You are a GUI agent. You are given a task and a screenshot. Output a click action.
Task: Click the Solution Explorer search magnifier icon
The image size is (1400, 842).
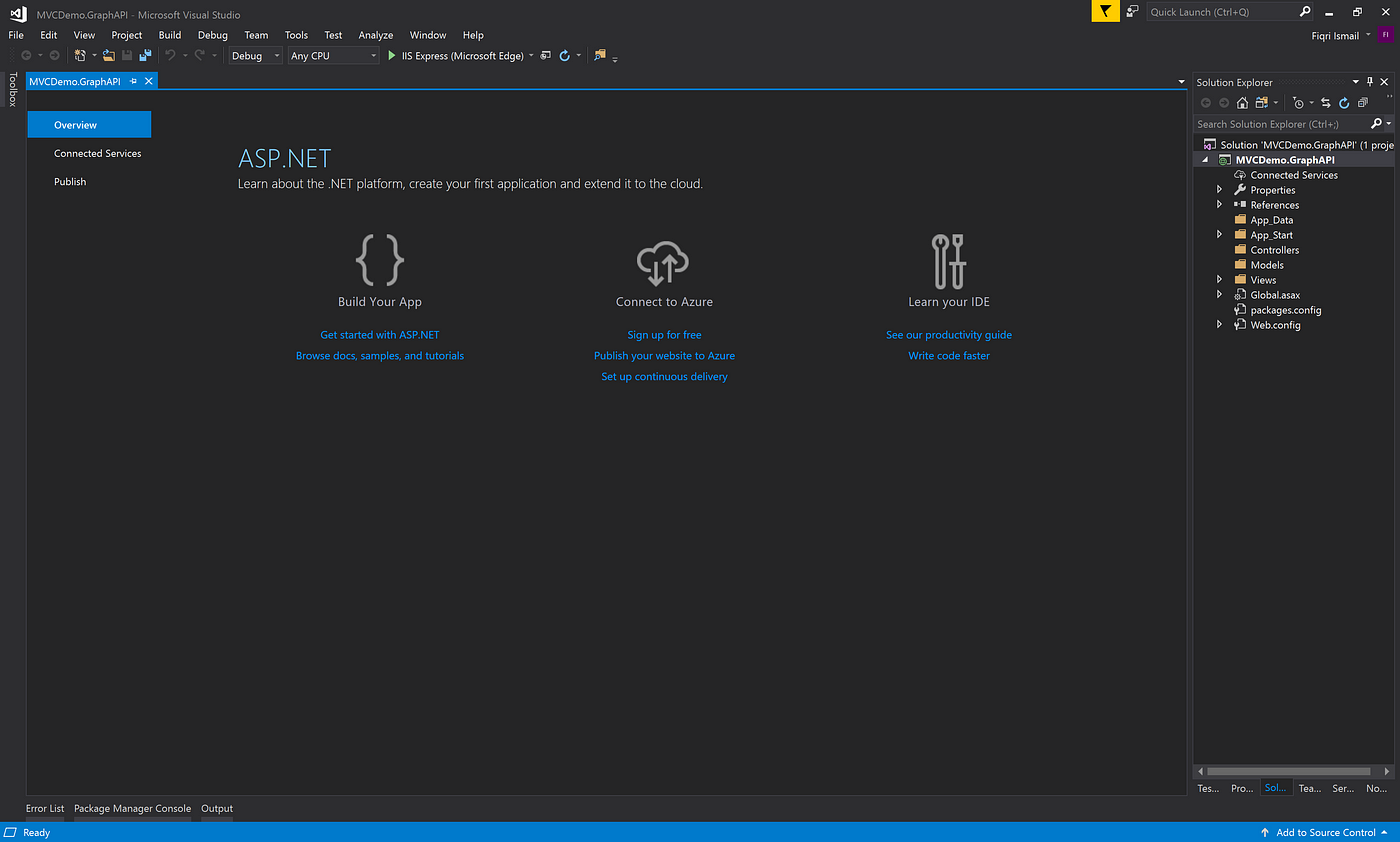click(x=1376, y=124)
